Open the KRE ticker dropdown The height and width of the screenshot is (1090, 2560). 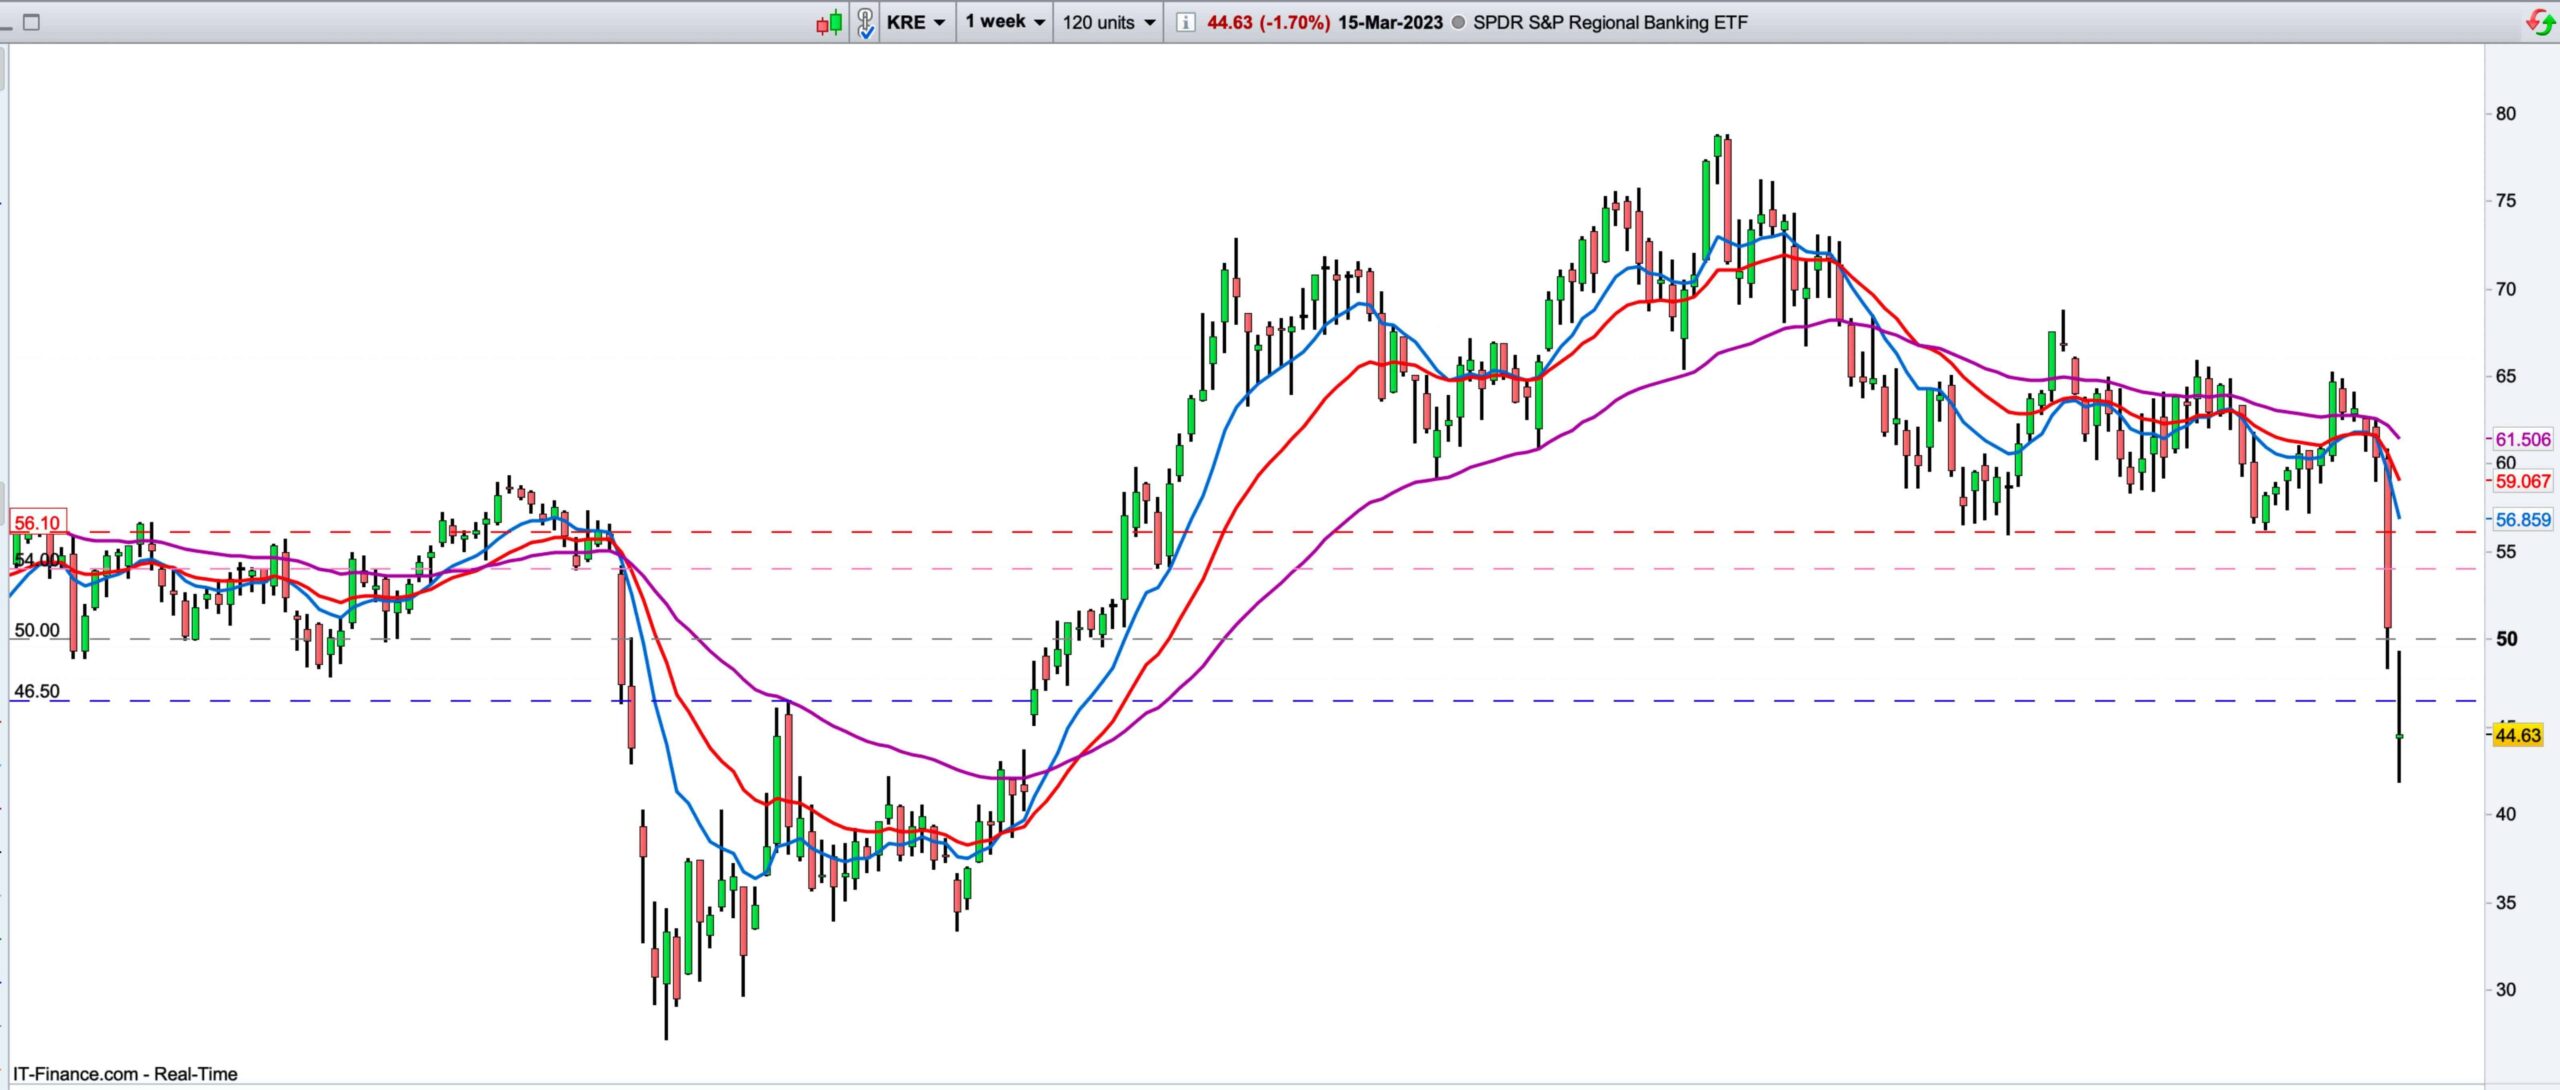(x=915, y=22)
